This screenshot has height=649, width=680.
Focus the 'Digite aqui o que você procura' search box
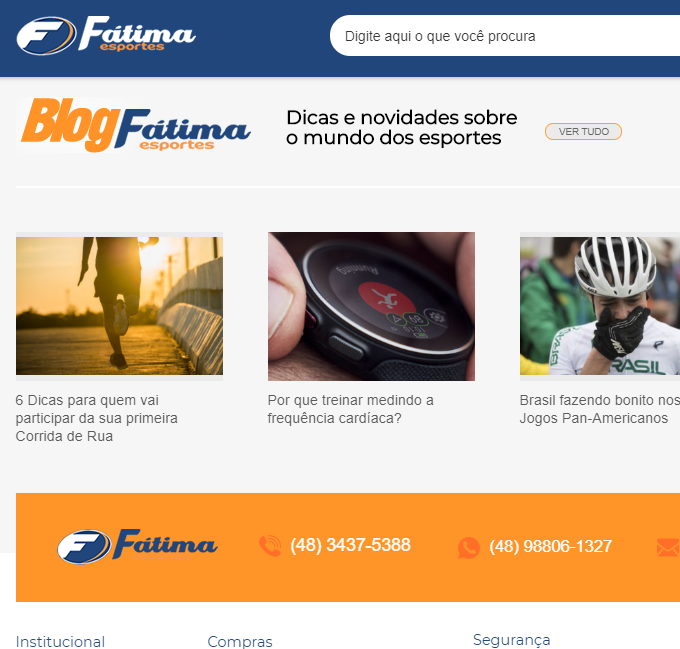point(505,36)
